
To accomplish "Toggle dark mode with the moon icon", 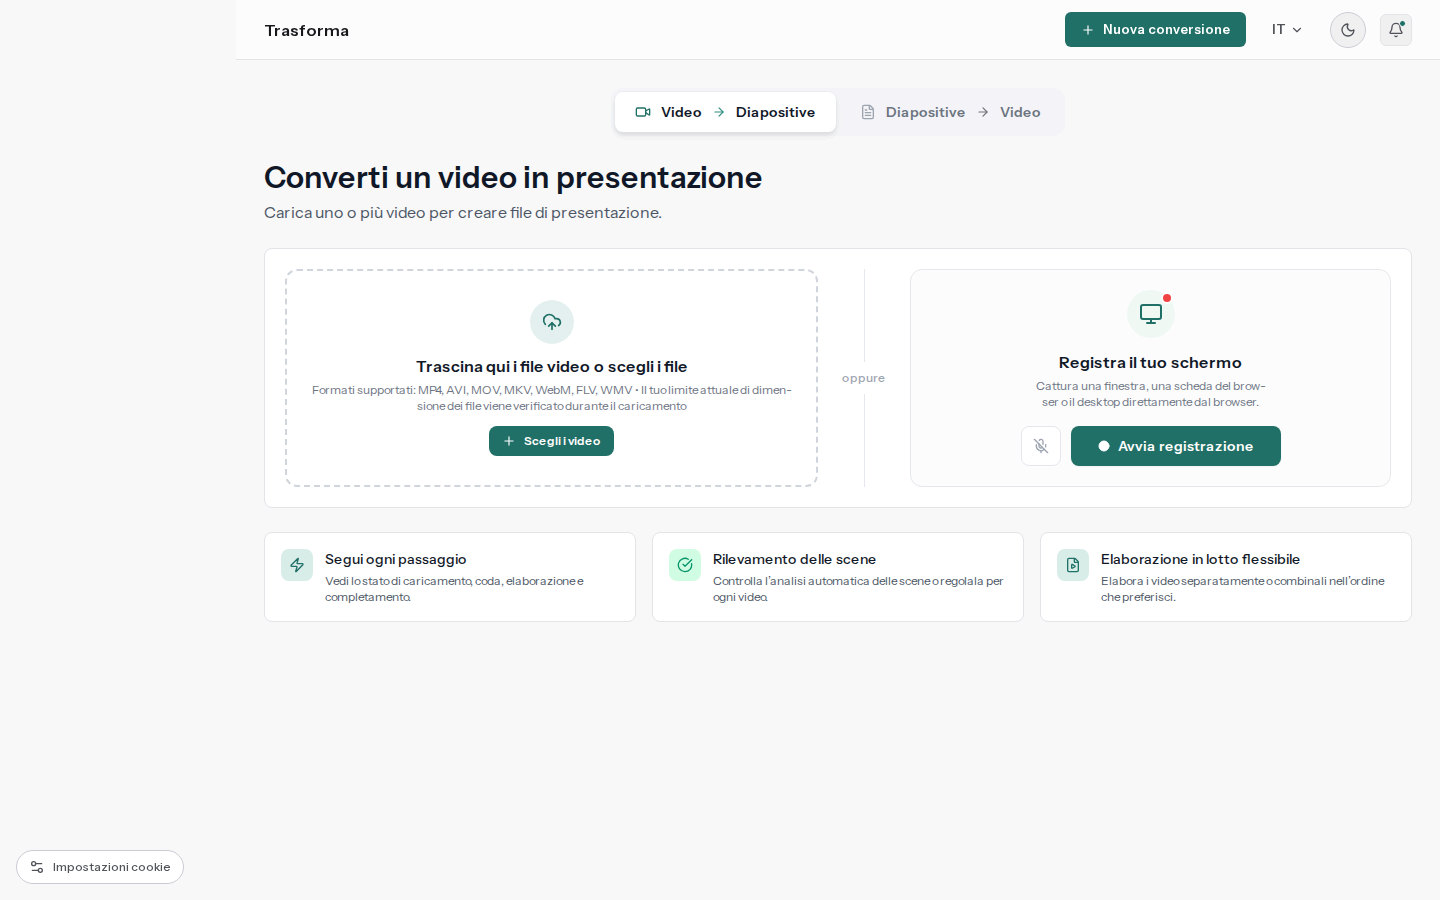I will [1347, 30].
